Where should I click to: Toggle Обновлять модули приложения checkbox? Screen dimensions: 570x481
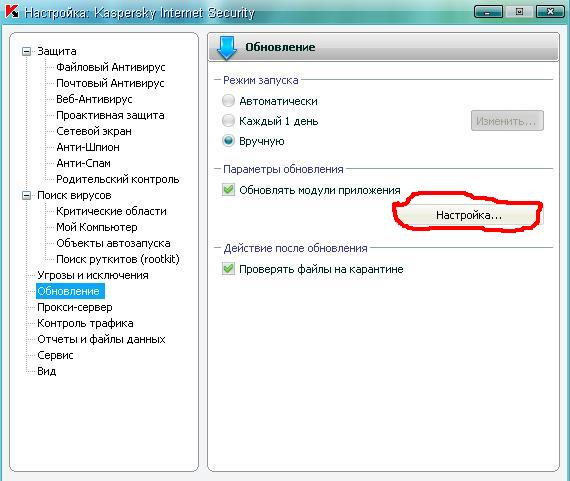click(228, 190)
